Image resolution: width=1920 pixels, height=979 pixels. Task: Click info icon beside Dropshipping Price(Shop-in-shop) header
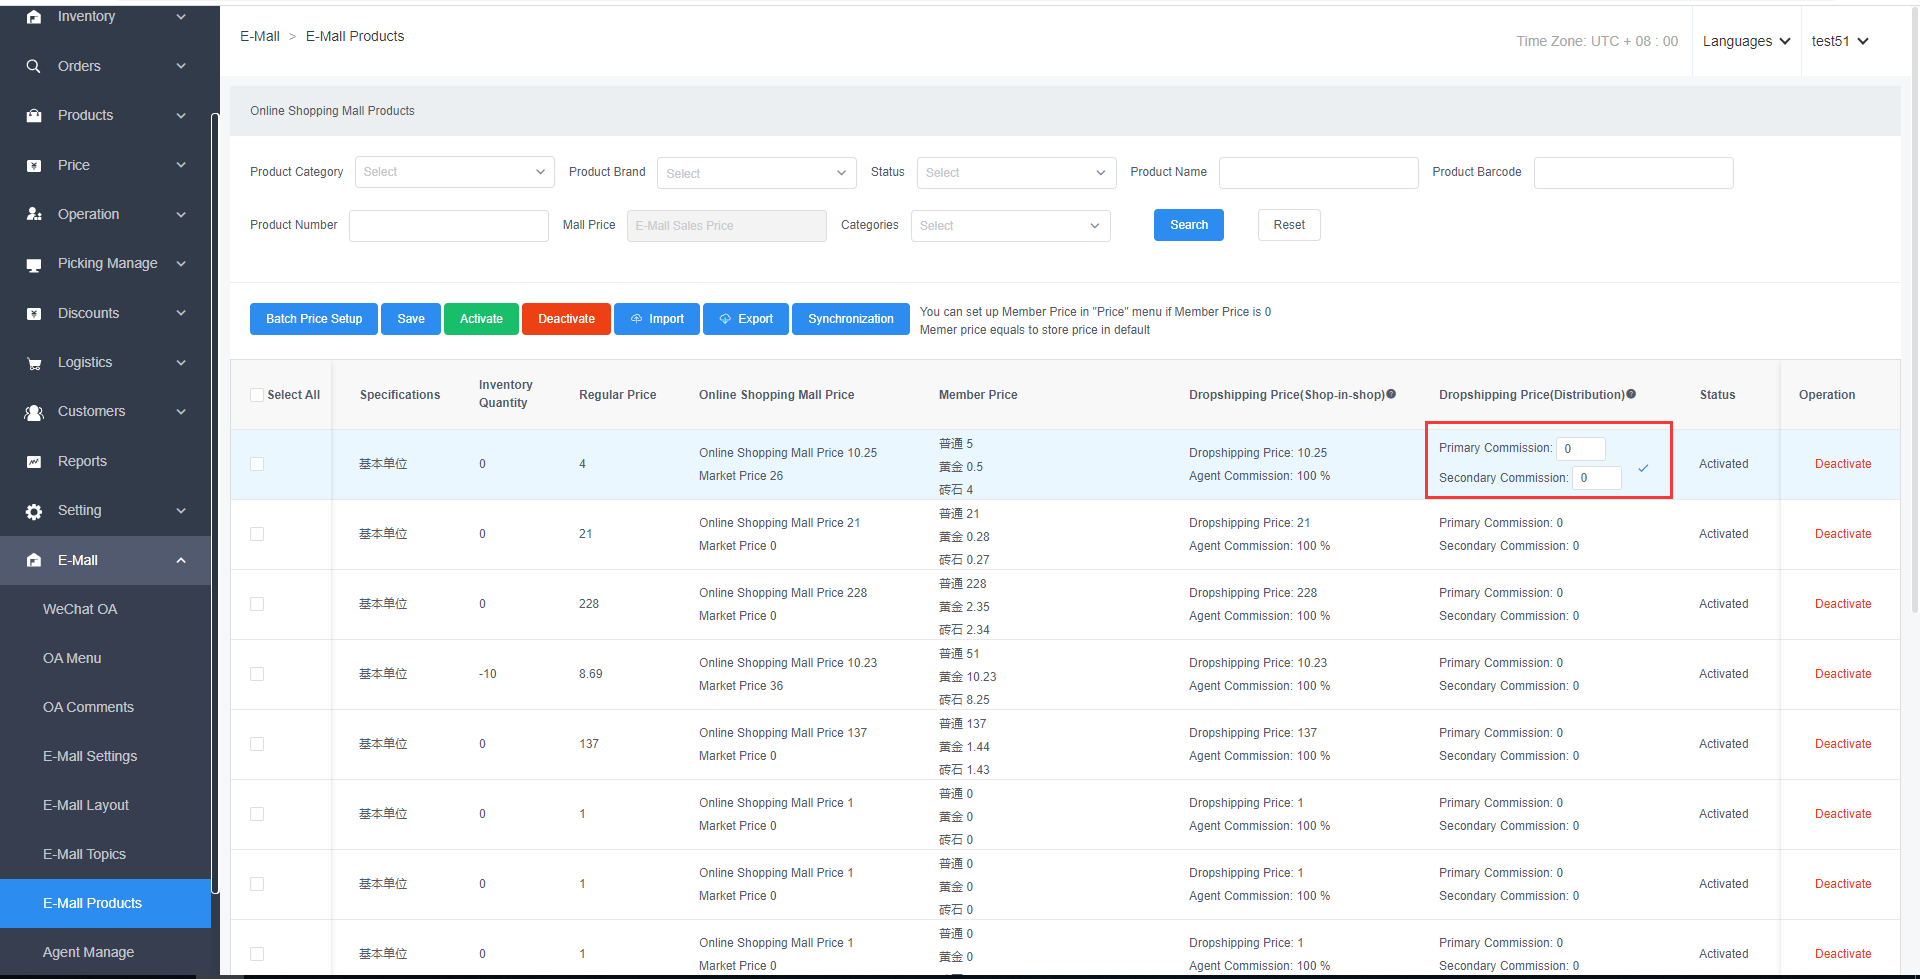click(x=1391, y=394)
